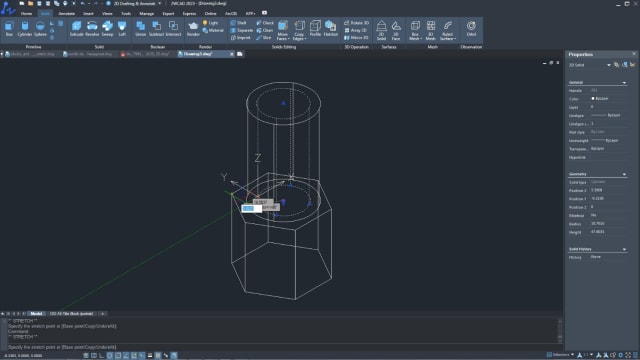The image size is (640, 360).
Task: Apply the Subtract boolean operation
Action: (x=156, y=29)
